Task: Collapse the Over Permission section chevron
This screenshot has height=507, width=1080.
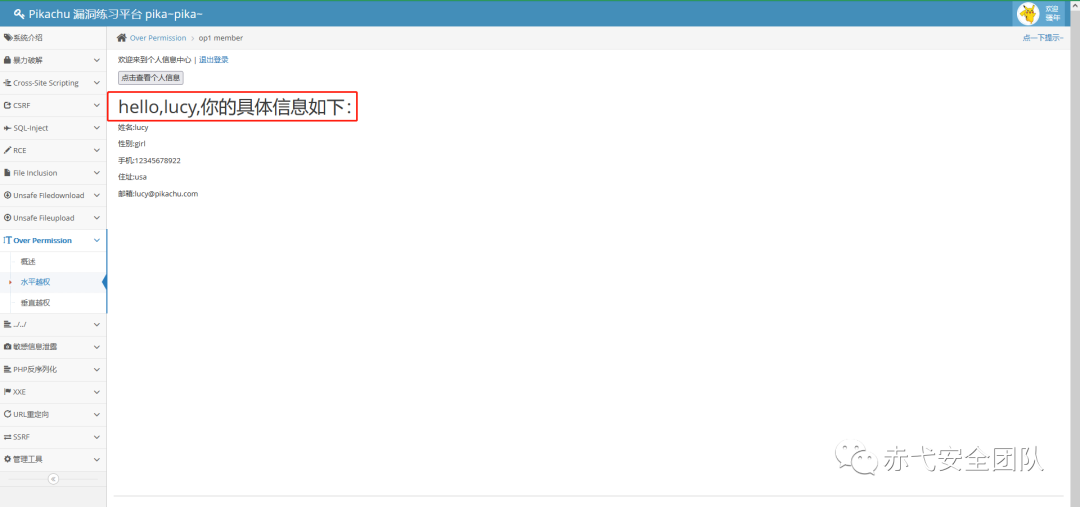Action: pos(96,240)
